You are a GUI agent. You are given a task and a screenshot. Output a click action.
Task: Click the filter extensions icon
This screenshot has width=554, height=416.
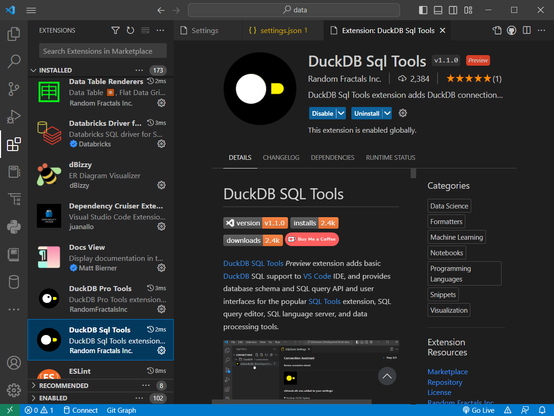(115, 30)
